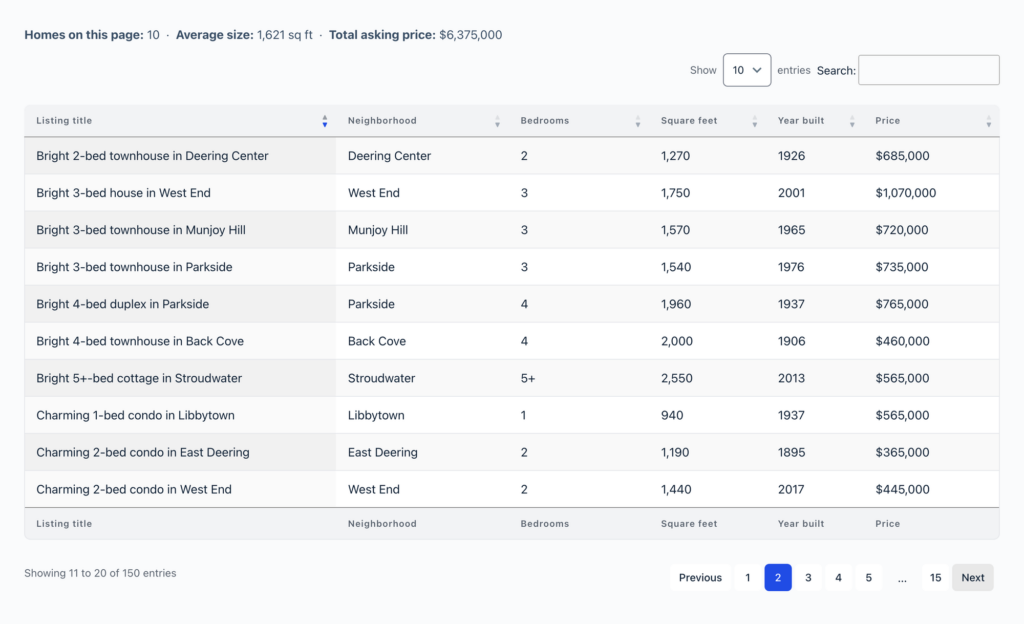Viewport: 1024px width, 624px height.
Task: Open the Show entries dropdown
Action: [746, 70]
